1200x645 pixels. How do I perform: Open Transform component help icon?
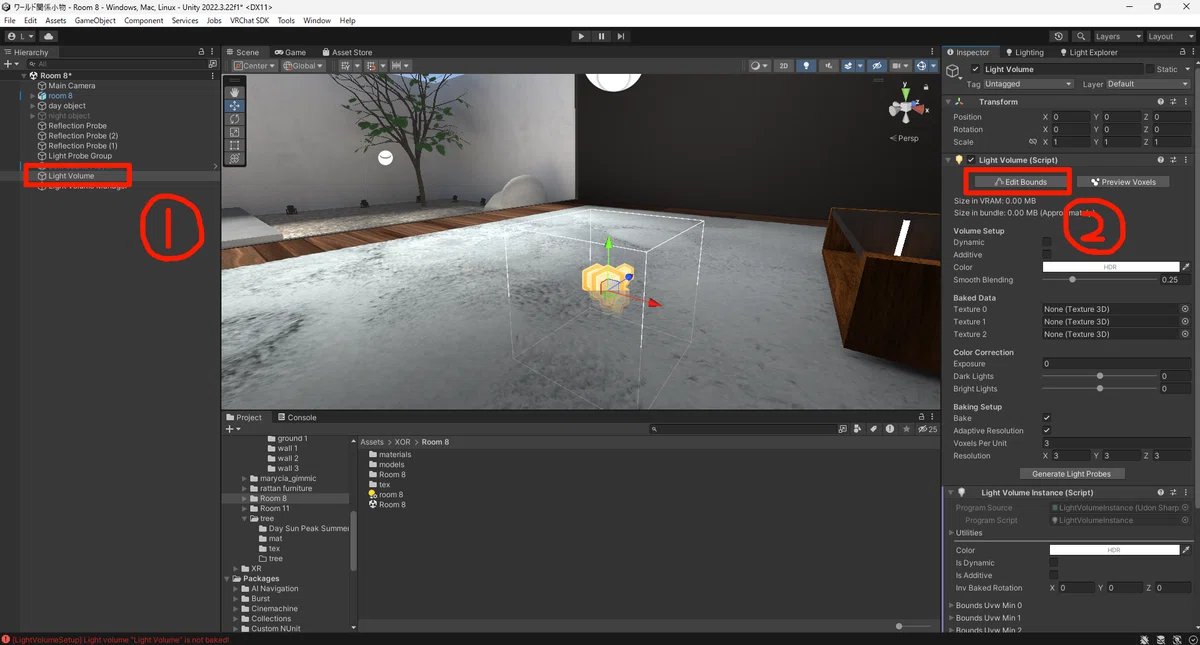tap(1161, 102)
